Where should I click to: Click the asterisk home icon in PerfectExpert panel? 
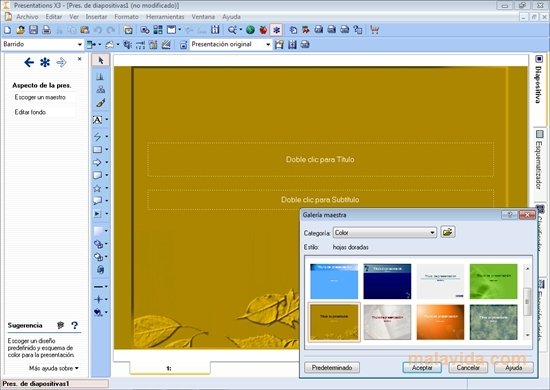(x=45, y=63)
